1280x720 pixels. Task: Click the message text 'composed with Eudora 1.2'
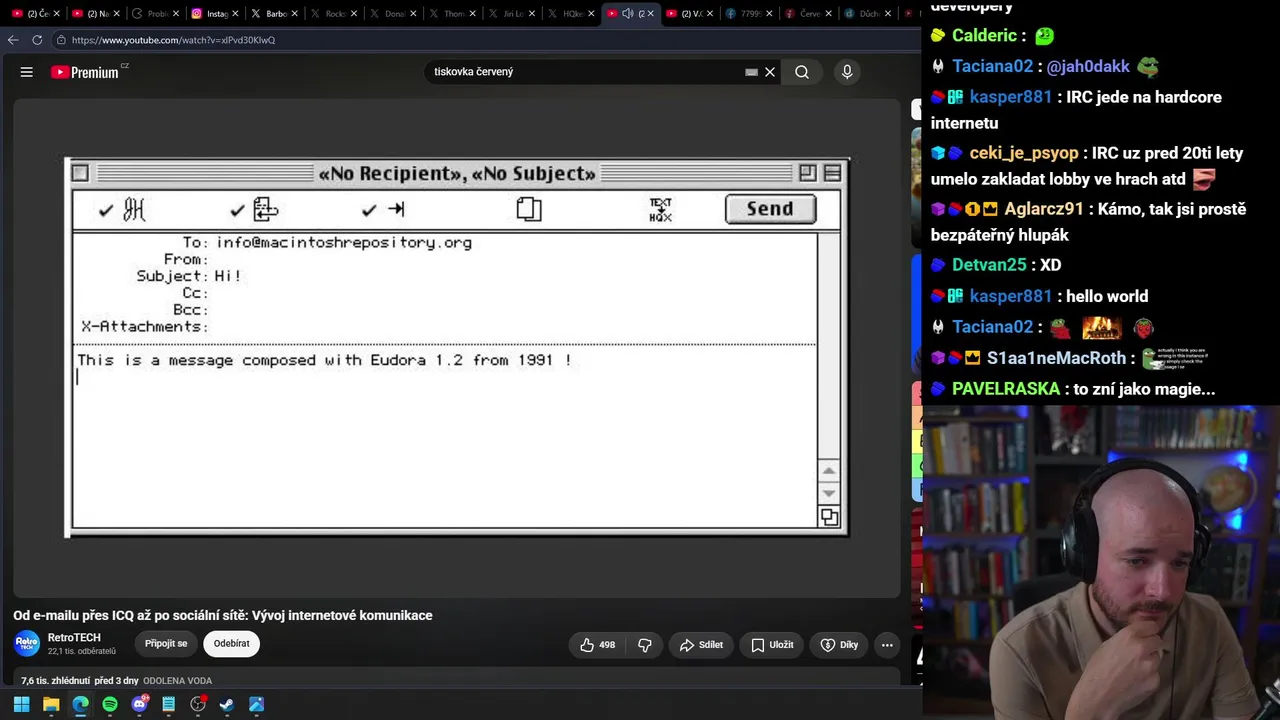tap(352, 360)
